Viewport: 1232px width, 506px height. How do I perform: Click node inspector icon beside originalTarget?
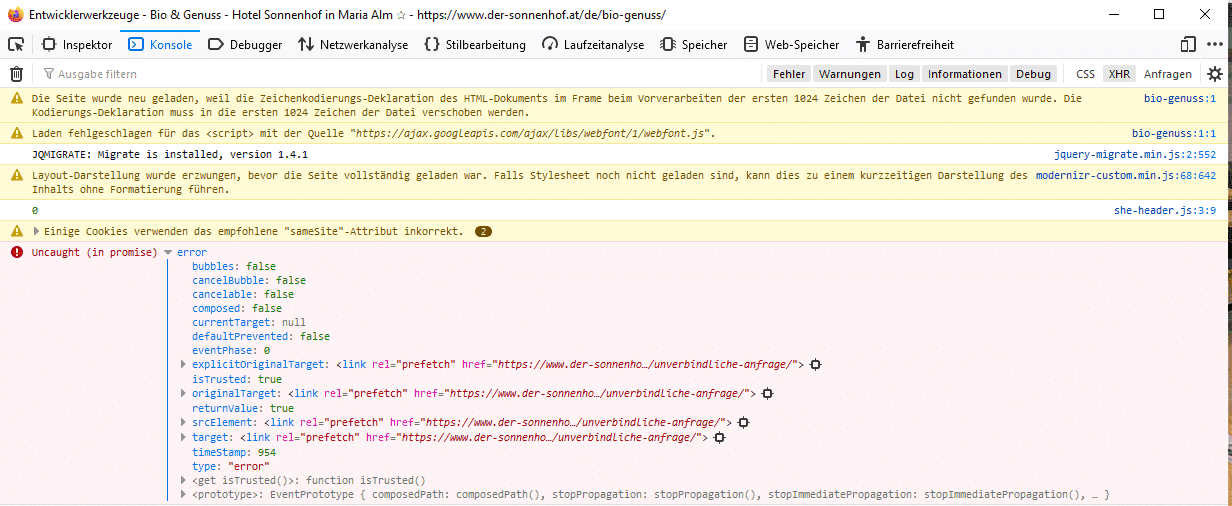(767, 394)
